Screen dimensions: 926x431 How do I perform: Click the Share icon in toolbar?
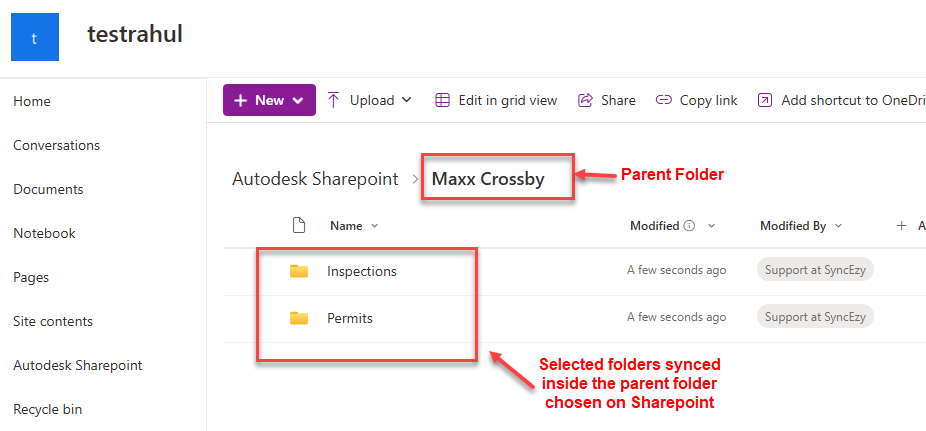coord(586,100)
